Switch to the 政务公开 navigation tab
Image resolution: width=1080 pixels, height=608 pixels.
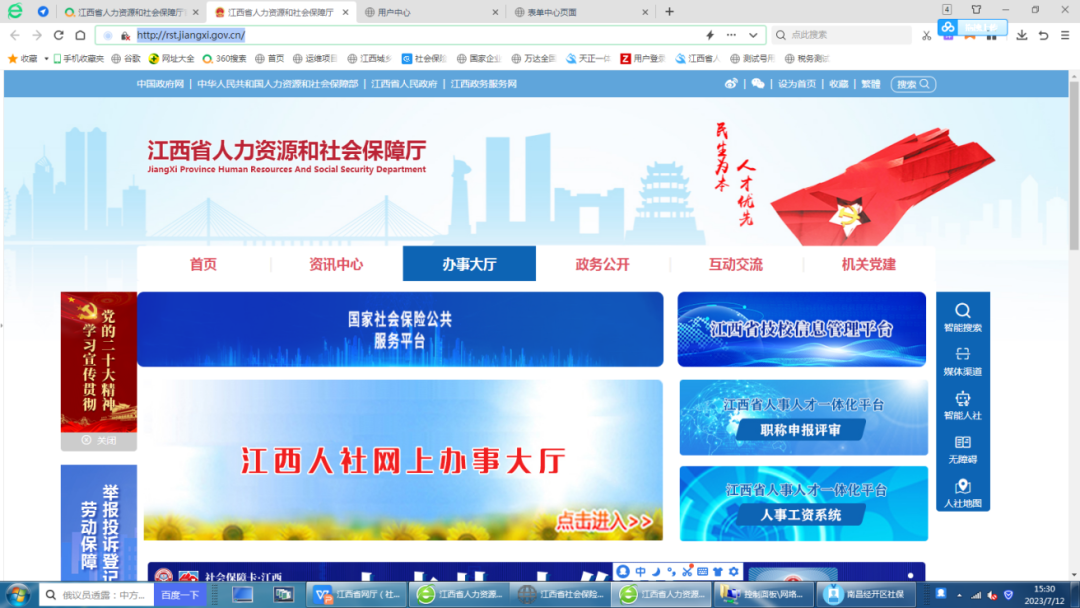tap(602, 263)
